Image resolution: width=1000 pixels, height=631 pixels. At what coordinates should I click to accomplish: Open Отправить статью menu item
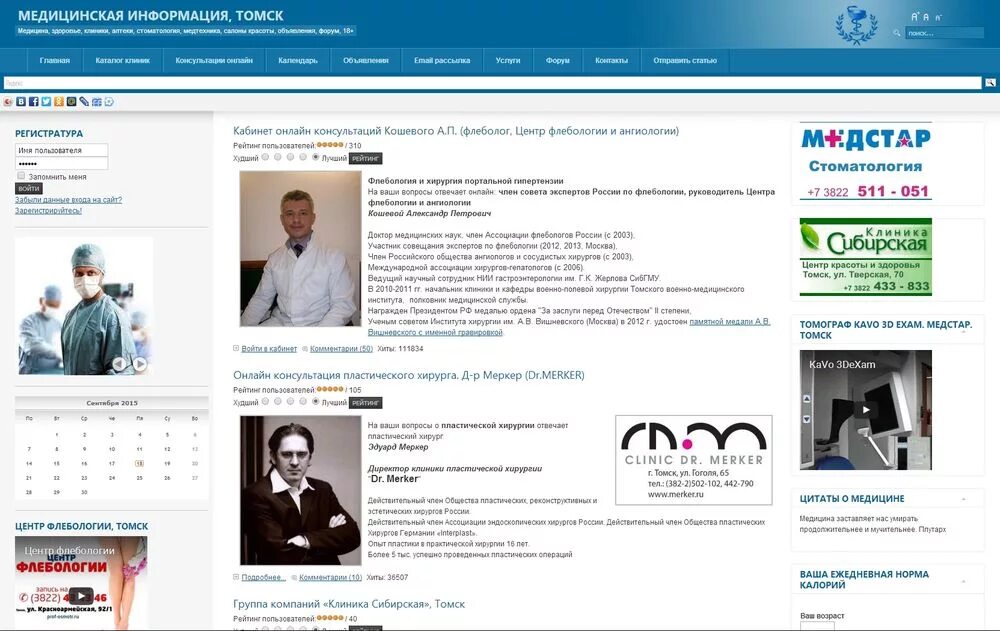click(685, 61)
